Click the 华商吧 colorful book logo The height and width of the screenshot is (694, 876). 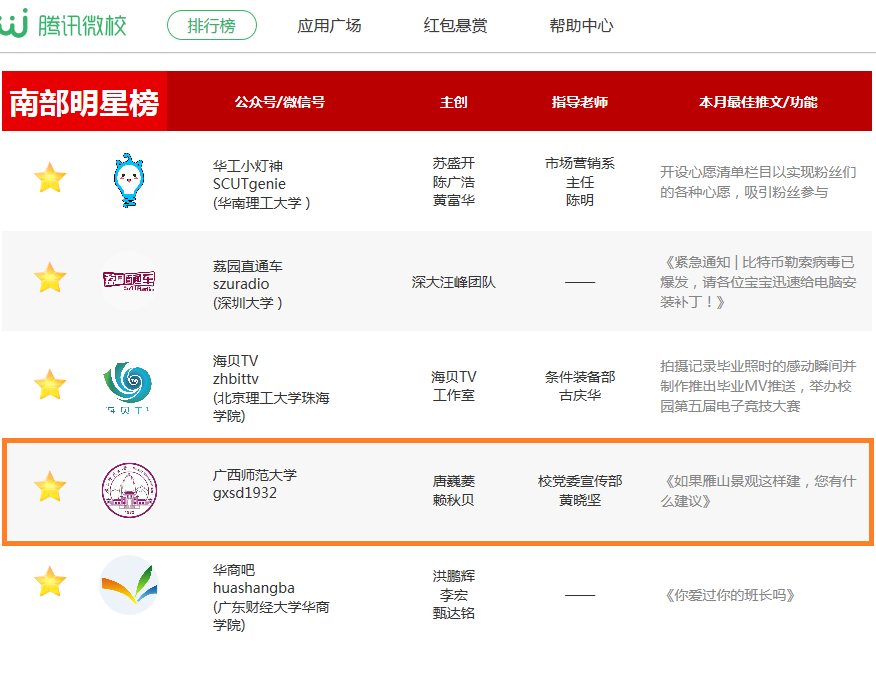[x=129, y=585]
